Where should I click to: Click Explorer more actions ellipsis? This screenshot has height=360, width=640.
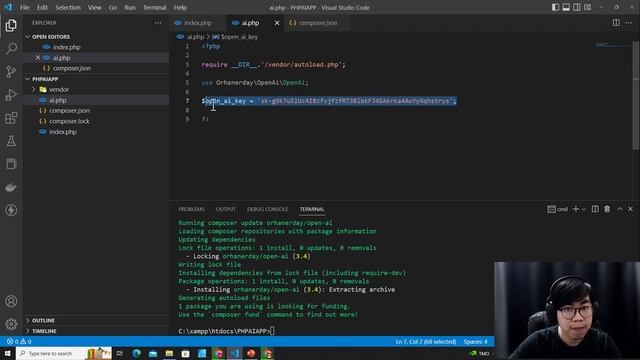(158, 23)
